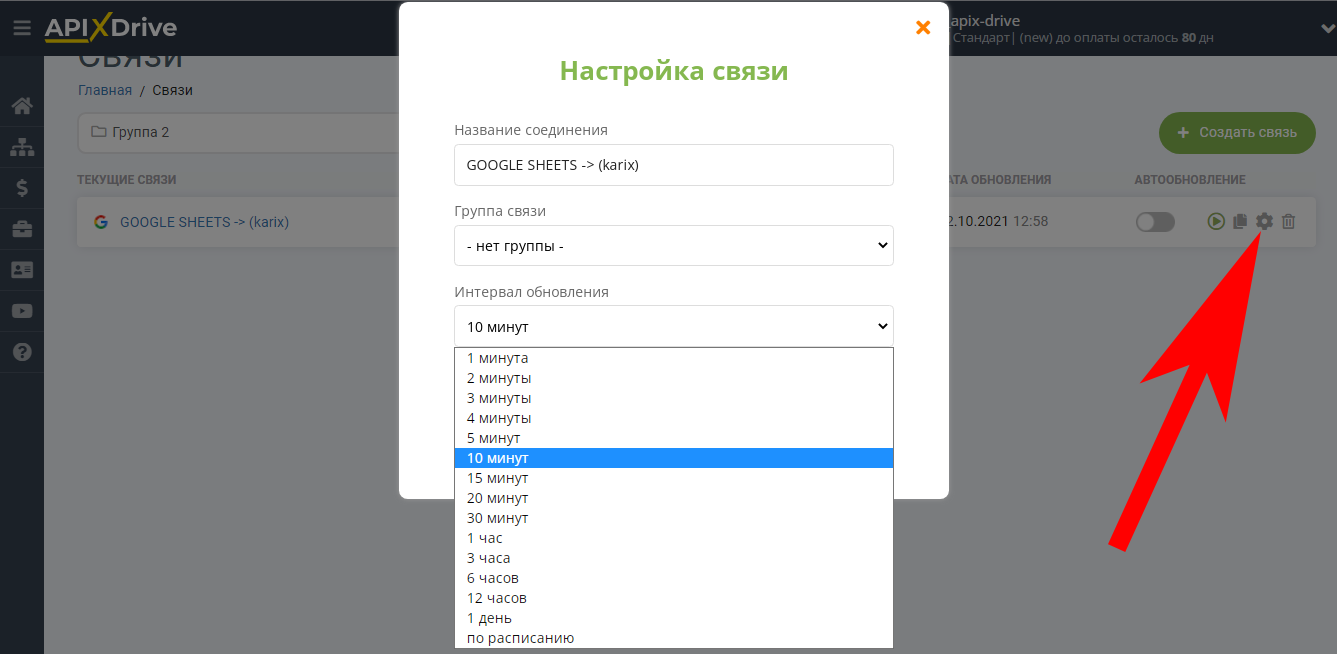Open the help question mark icon
The image size is (1337, 654).
(22, 352)
